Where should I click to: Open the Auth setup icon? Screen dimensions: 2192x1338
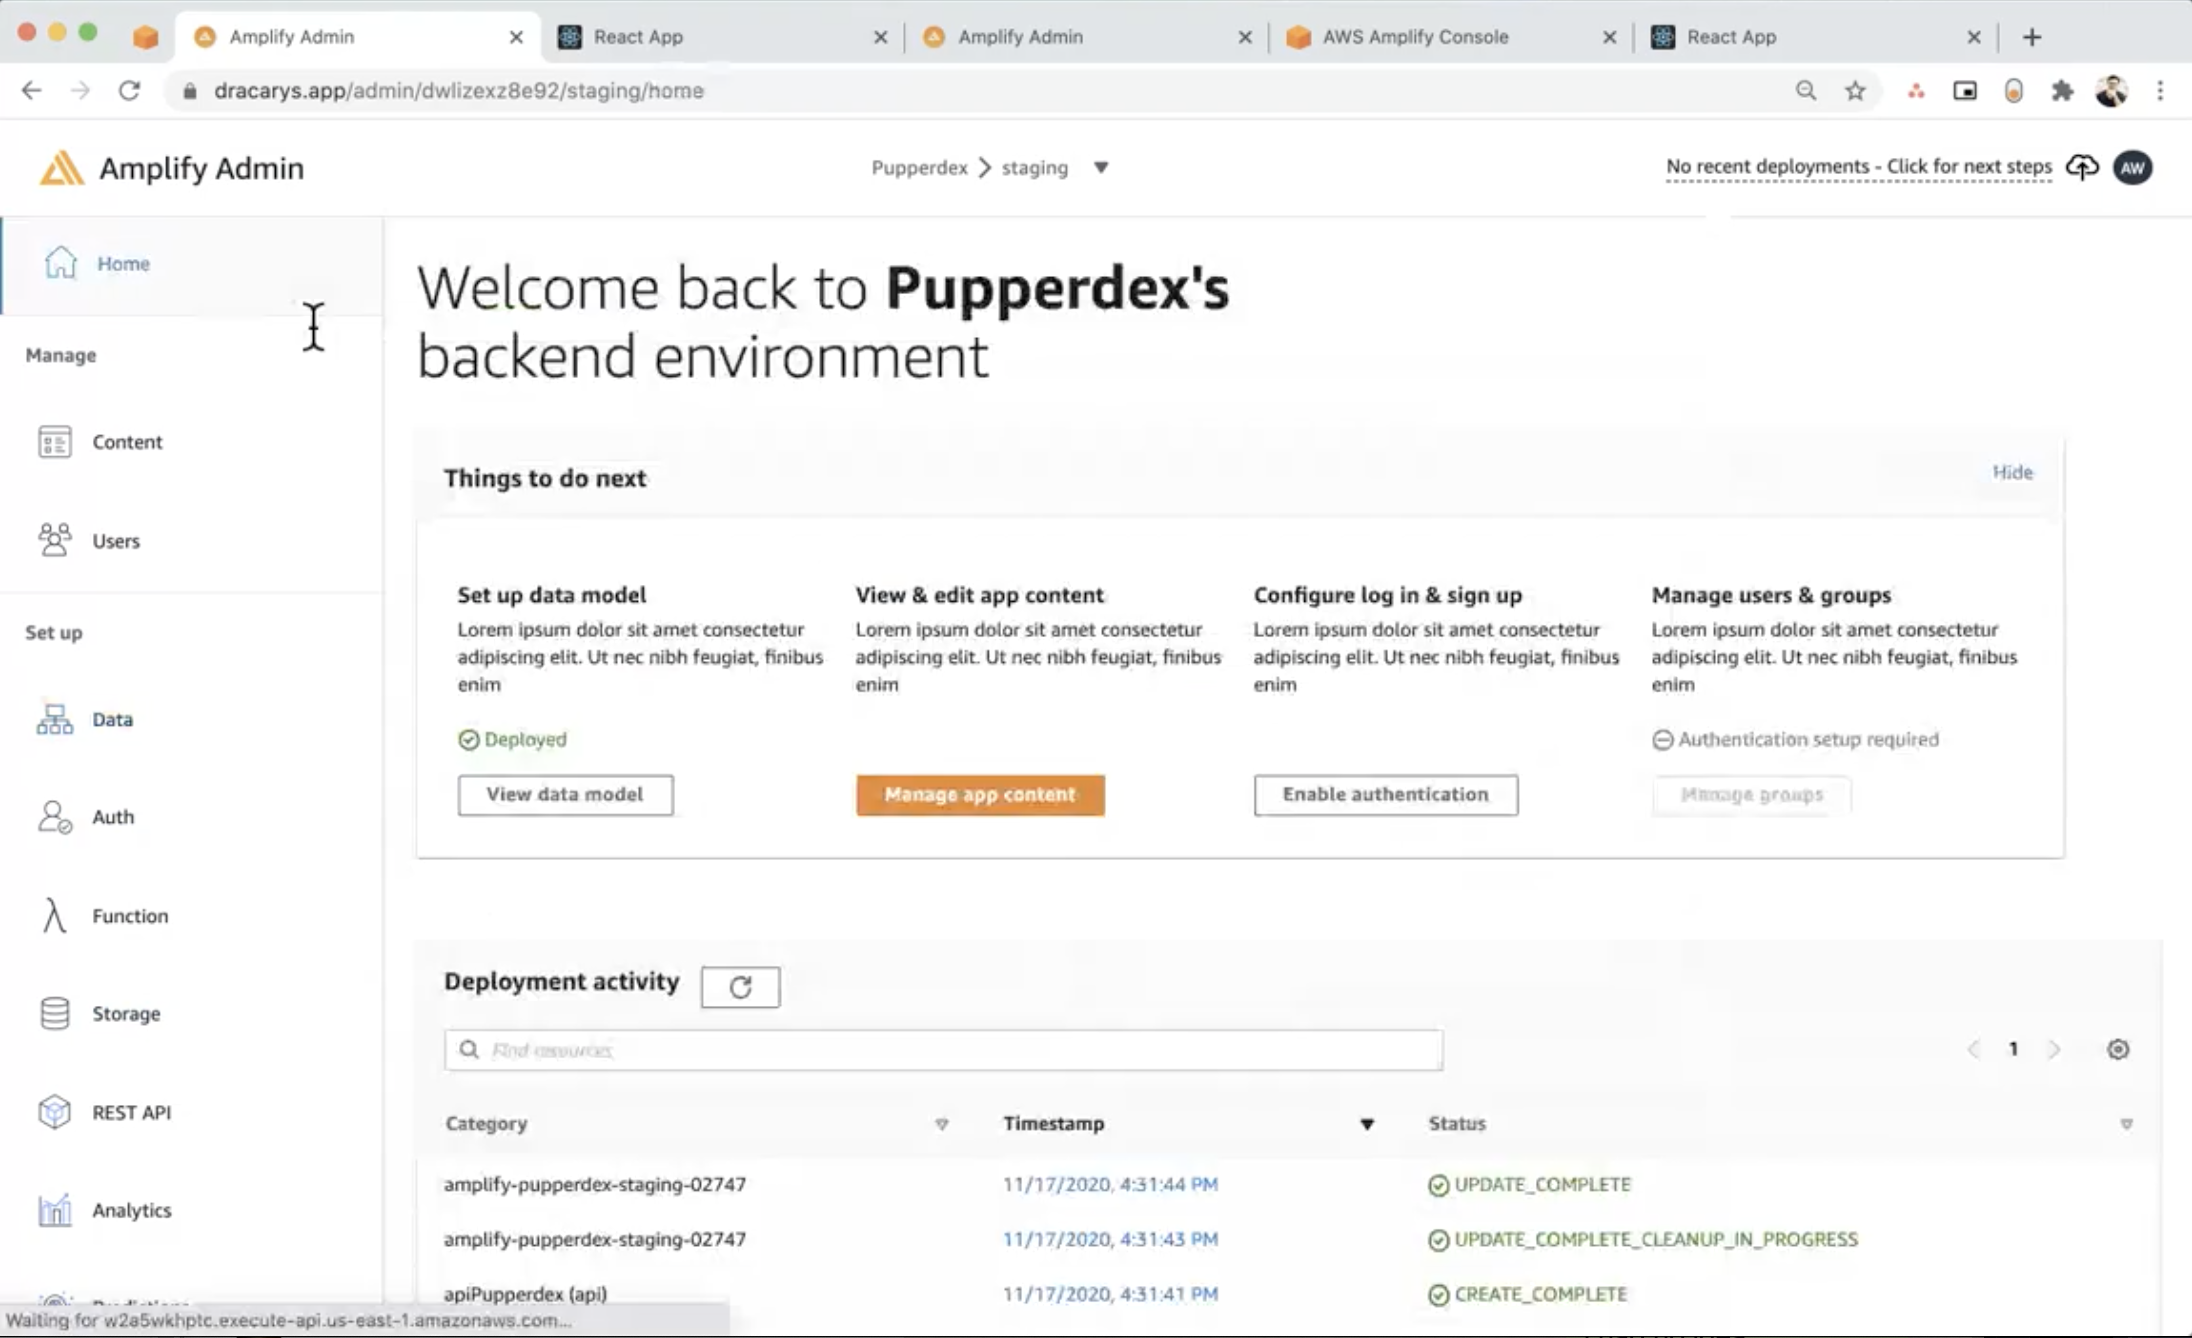54,817
